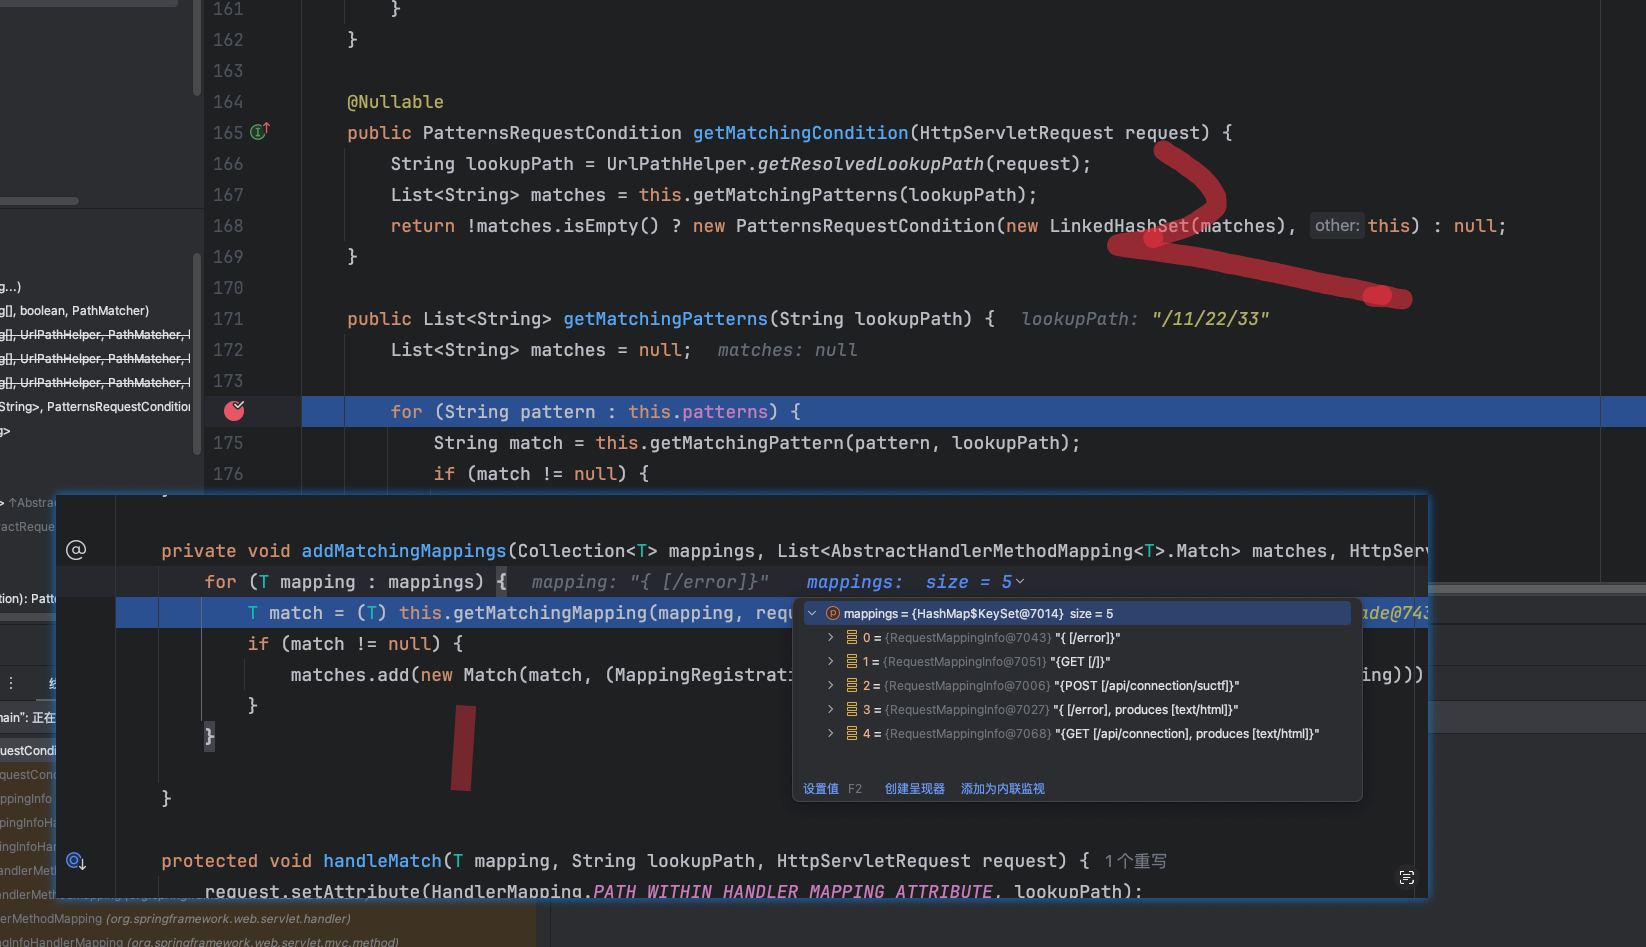1646x947 pixels.
Task: Click the list icon of element 4
Action: pyautogui.click(x=852, y=734)
